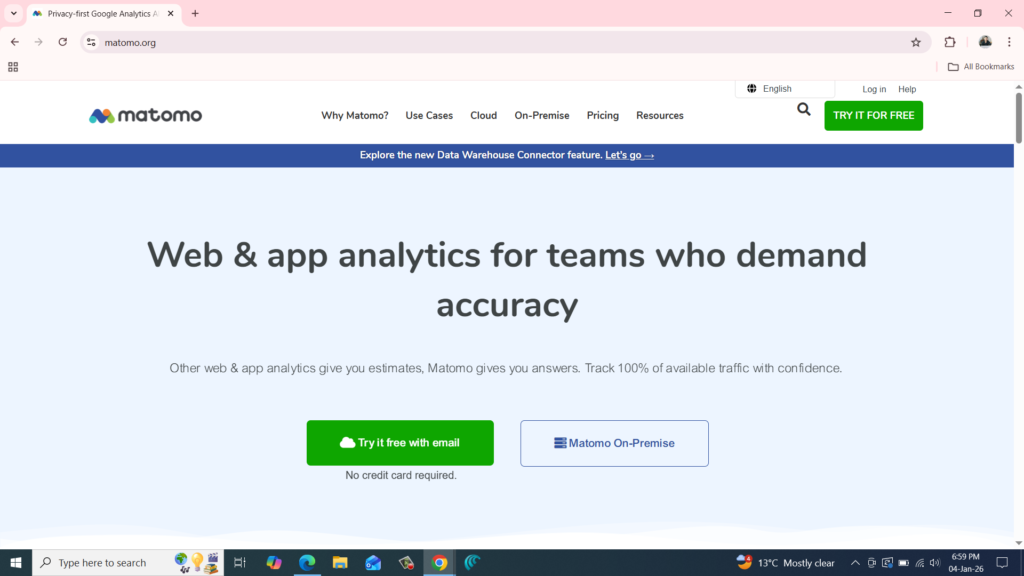Screen dimensions: 1024x576
Task: Click Matomo On-Premise button
Action: (614, 443)
